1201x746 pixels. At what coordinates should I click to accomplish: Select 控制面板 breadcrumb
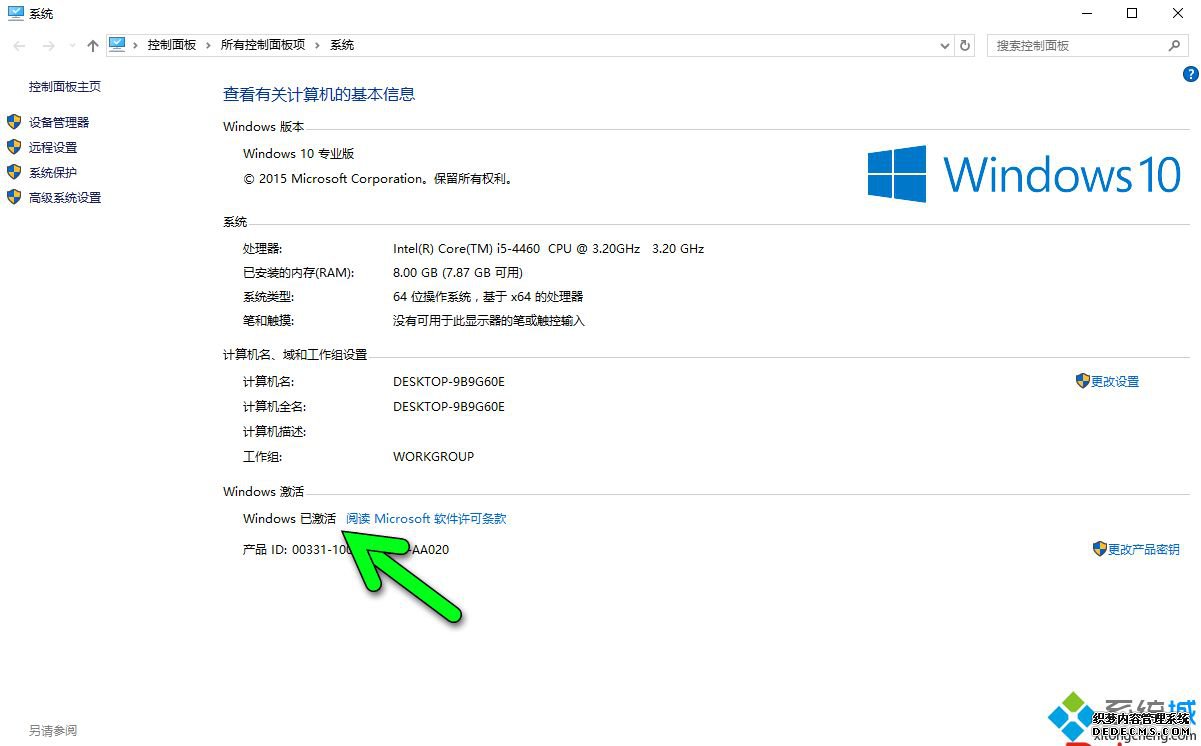point(172,45)
